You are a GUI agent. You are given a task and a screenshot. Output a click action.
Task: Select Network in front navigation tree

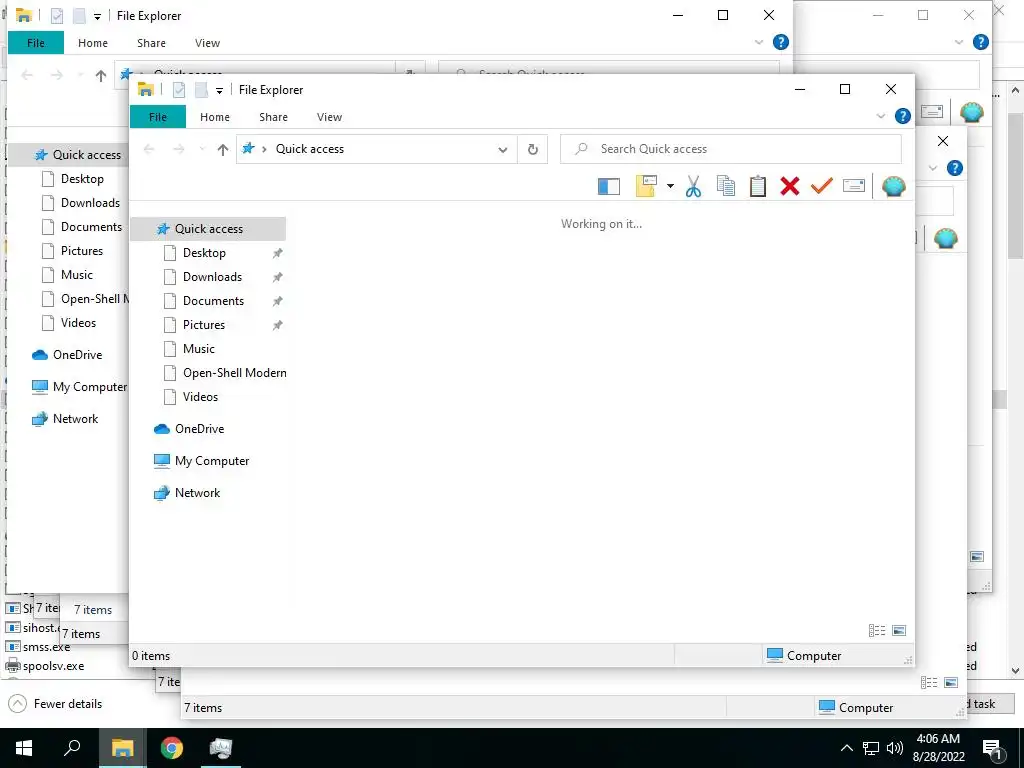[x=197, y=493]
